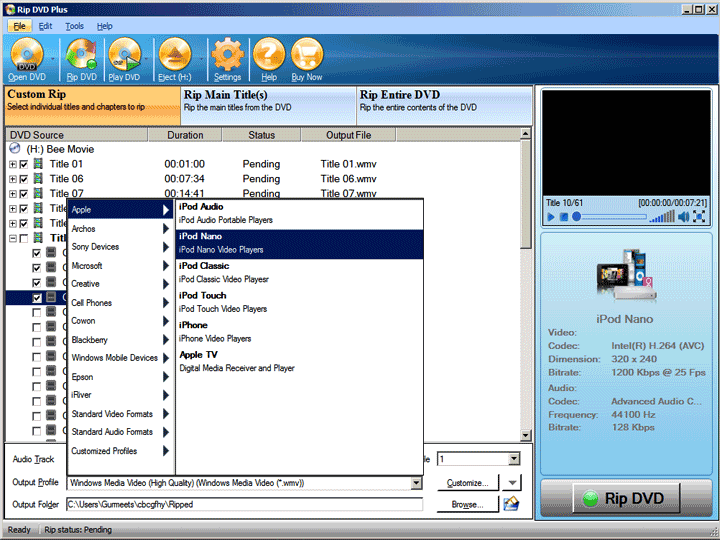This screenshot has width=720, height=540.
Task: Select Apple TV profile
Action: [x=299, y=362]
